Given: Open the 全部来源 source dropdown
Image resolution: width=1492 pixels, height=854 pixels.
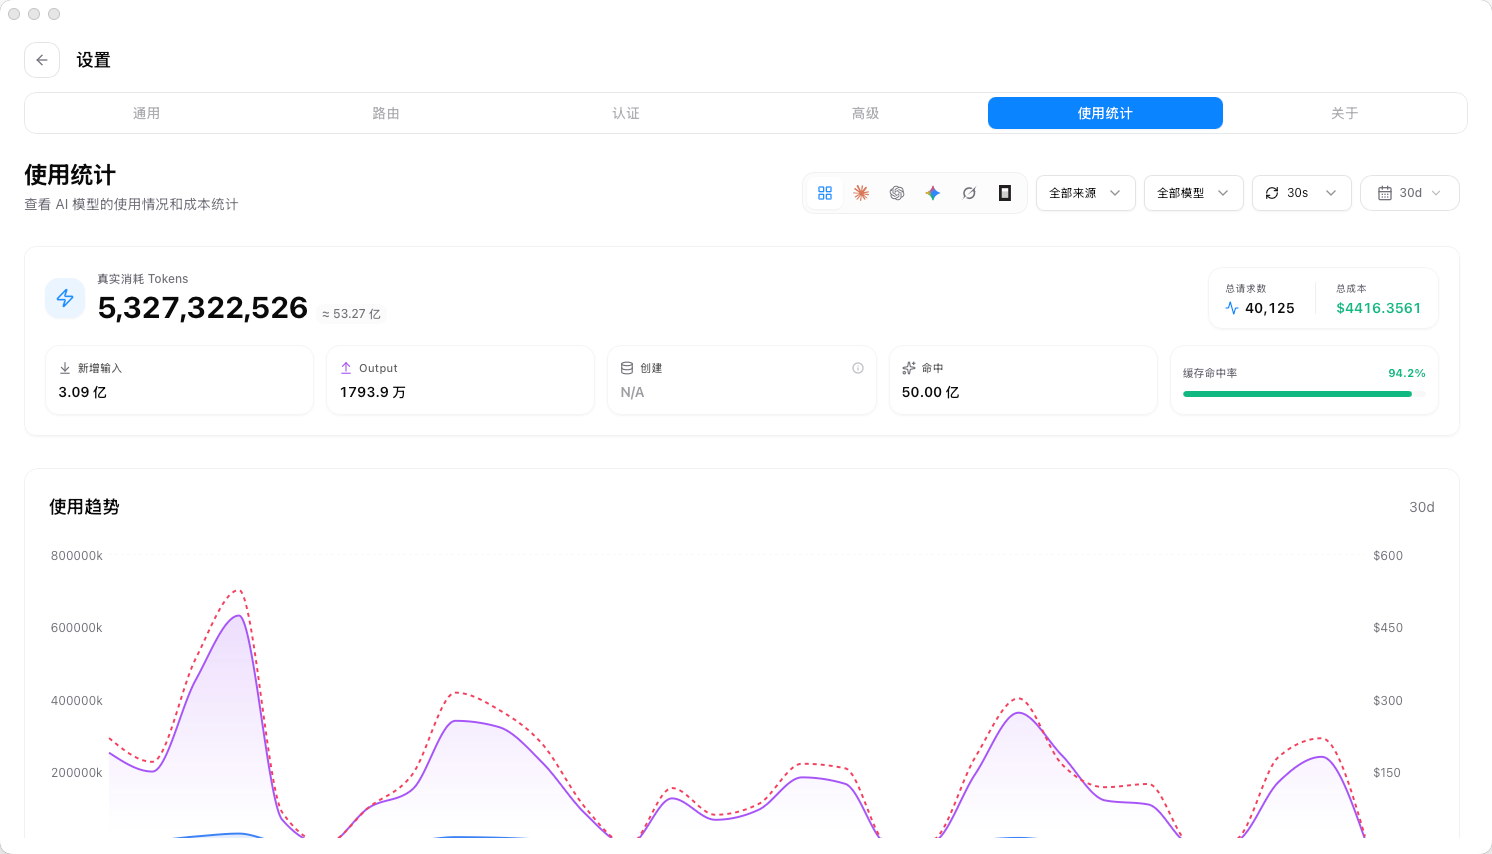Looking at the screenshot, I should pos(1086,193).
